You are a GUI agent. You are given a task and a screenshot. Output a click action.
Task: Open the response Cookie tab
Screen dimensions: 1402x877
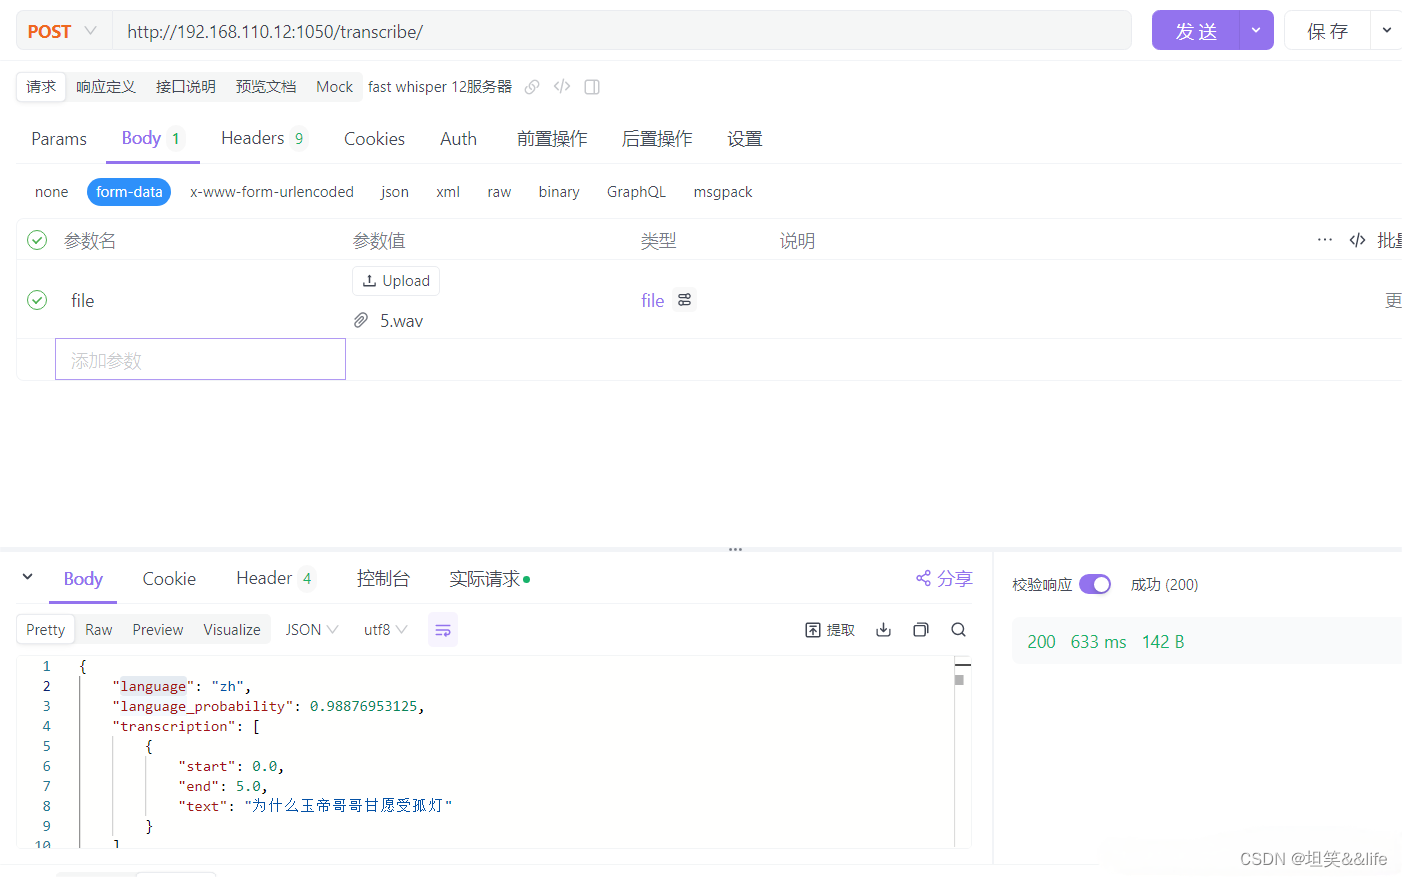click(169, 579)
